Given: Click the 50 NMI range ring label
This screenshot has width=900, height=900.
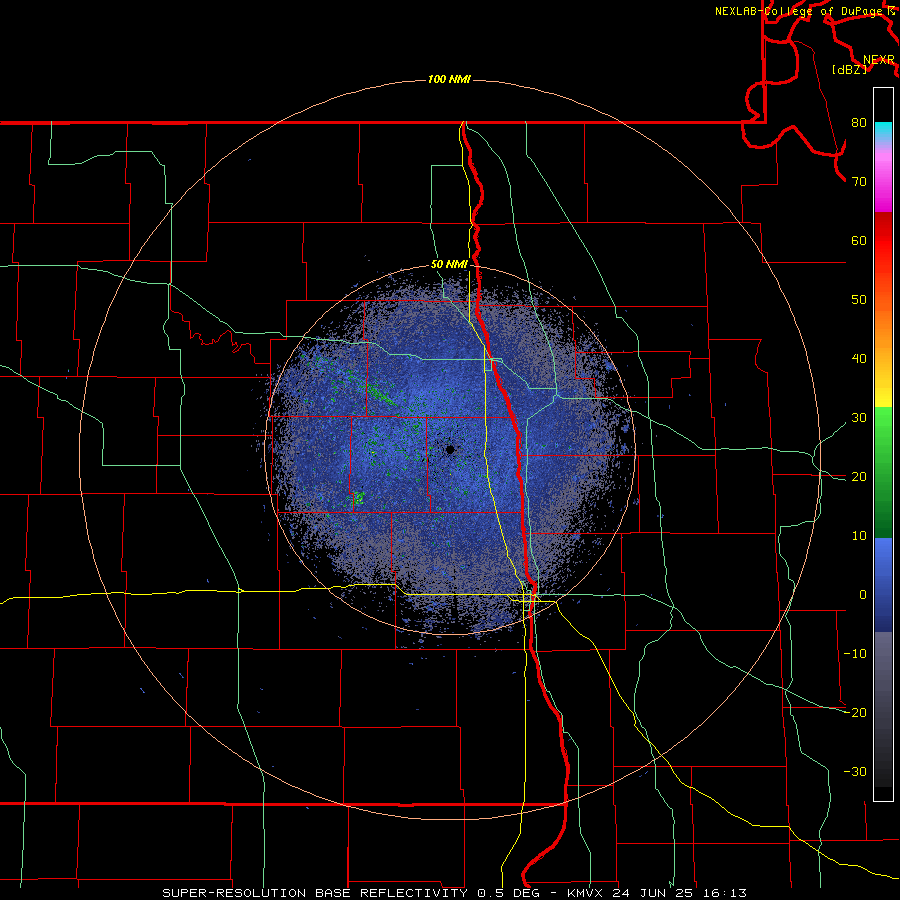Looking at the screenshot, I should coord(449,265).
